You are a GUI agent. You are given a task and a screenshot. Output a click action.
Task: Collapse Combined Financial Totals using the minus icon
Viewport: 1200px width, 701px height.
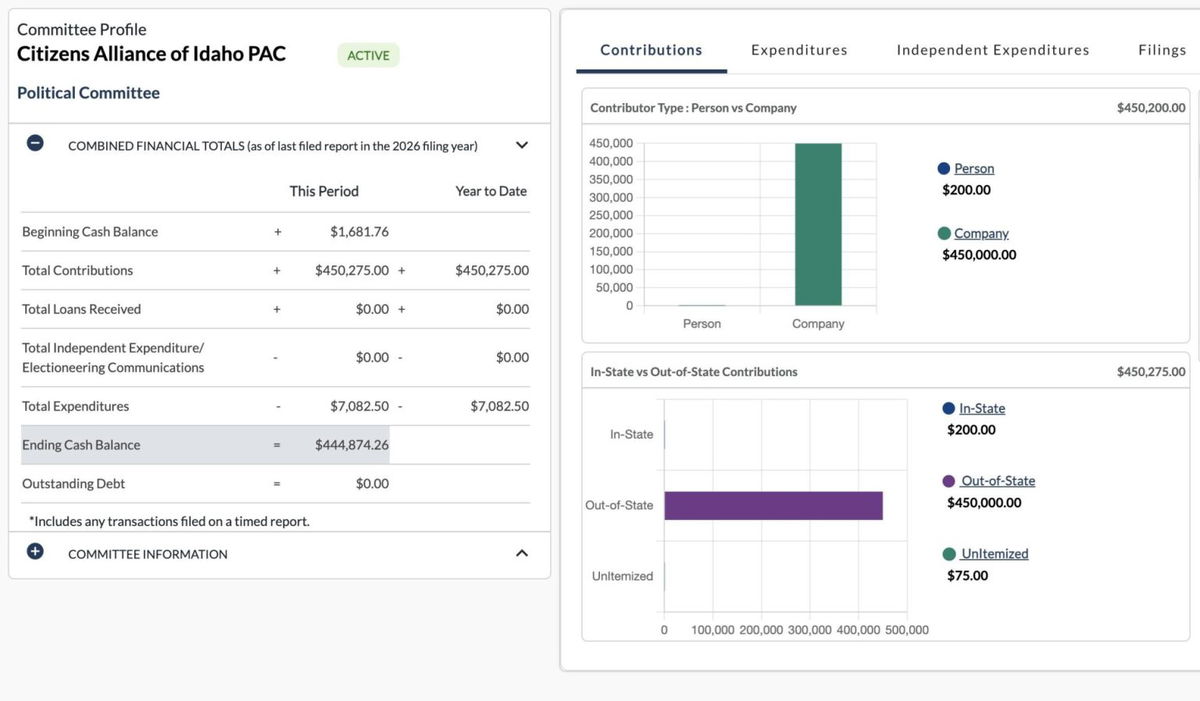pos(35,143)
